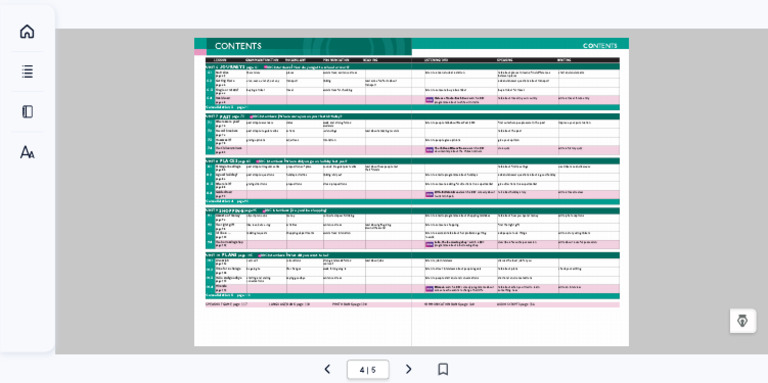This screenshot has width=768, height=383.
Task: Open the table of contents list icon
Action: pos(27,72)
